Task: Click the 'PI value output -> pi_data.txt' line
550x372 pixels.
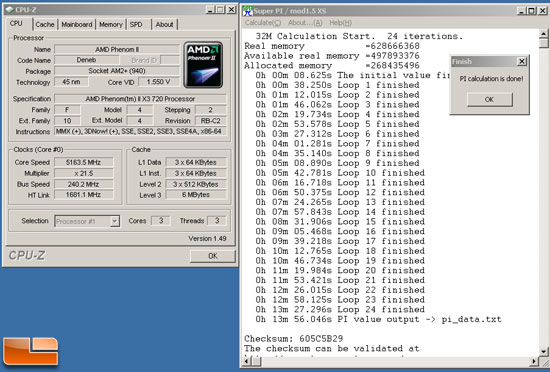Action: (x=378, y=319)
